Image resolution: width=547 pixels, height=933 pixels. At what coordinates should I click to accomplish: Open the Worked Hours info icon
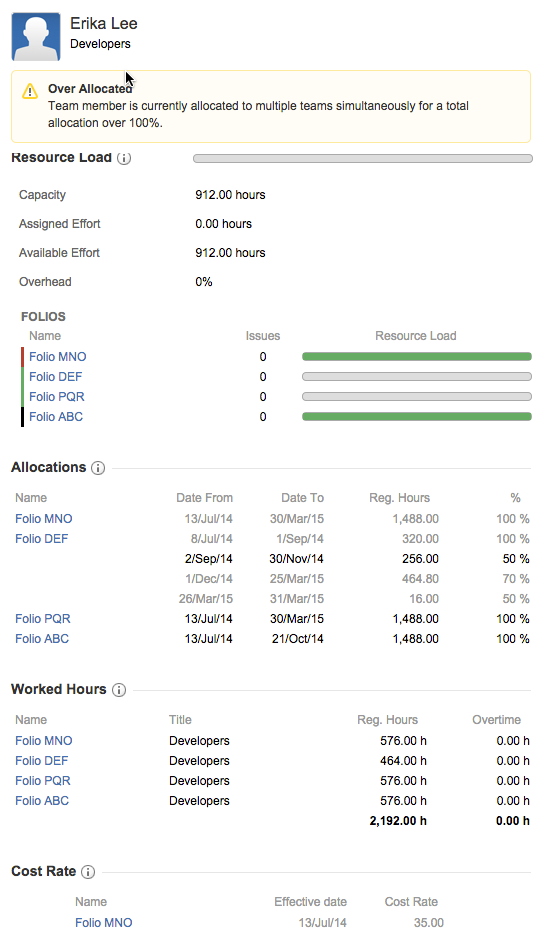(119, 690)
